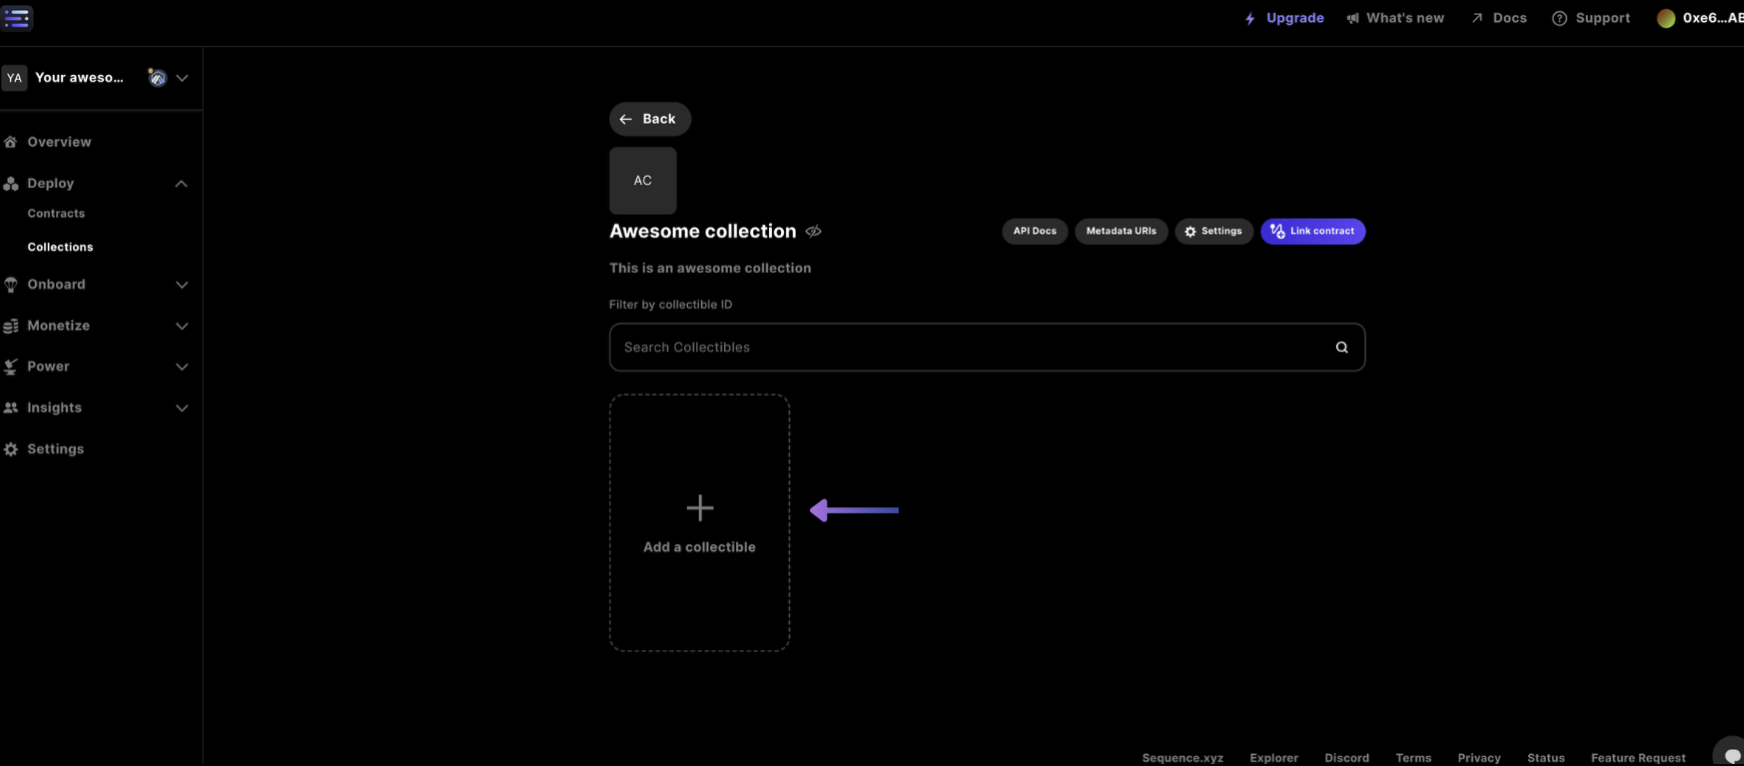Open the collection Settings button
This screenshot has height=766, width=1744.
pos(1213,231)
